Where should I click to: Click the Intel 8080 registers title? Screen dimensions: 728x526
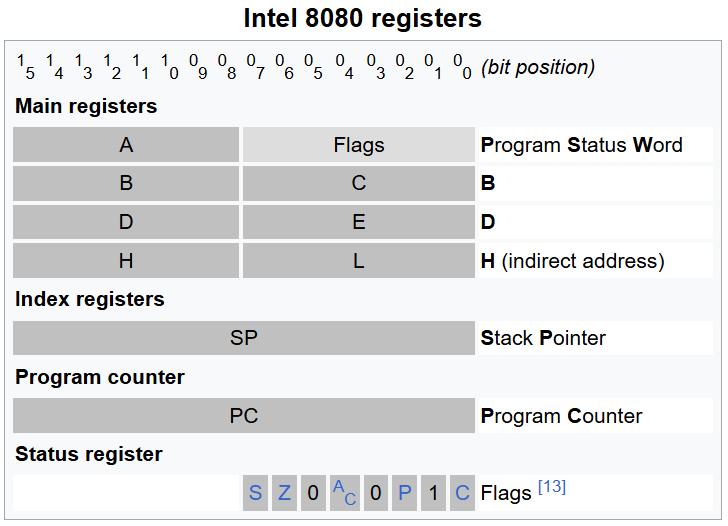pyautogui.click(x=363, y=18)
